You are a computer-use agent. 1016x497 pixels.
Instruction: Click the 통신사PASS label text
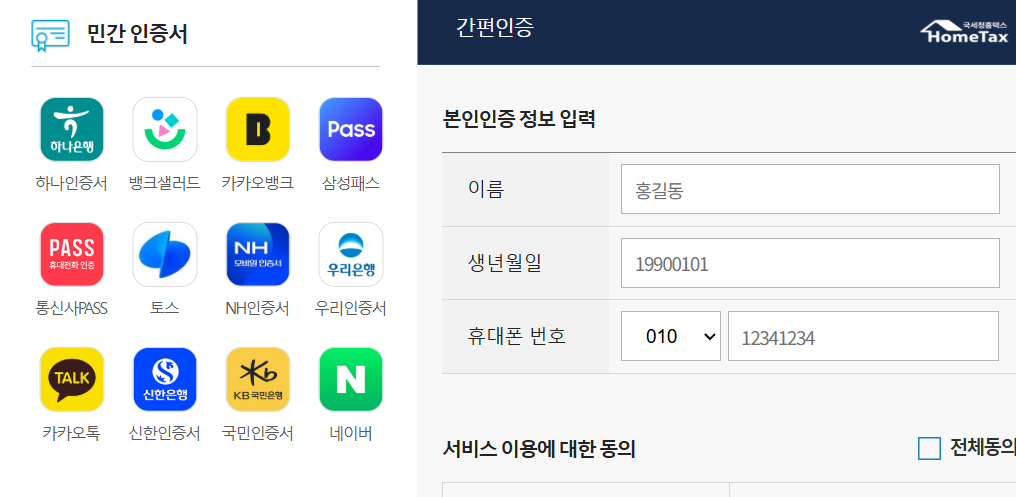(71, 308)
